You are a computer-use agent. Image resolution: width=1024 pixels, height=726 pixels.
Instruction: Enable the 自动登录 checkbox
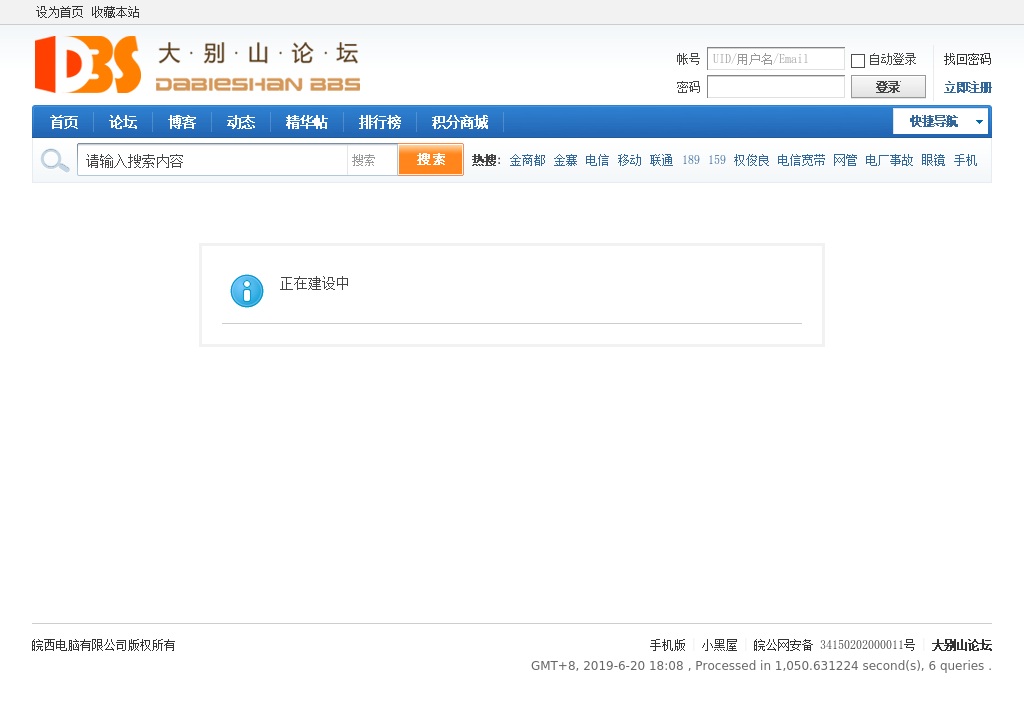click(858, 61)
